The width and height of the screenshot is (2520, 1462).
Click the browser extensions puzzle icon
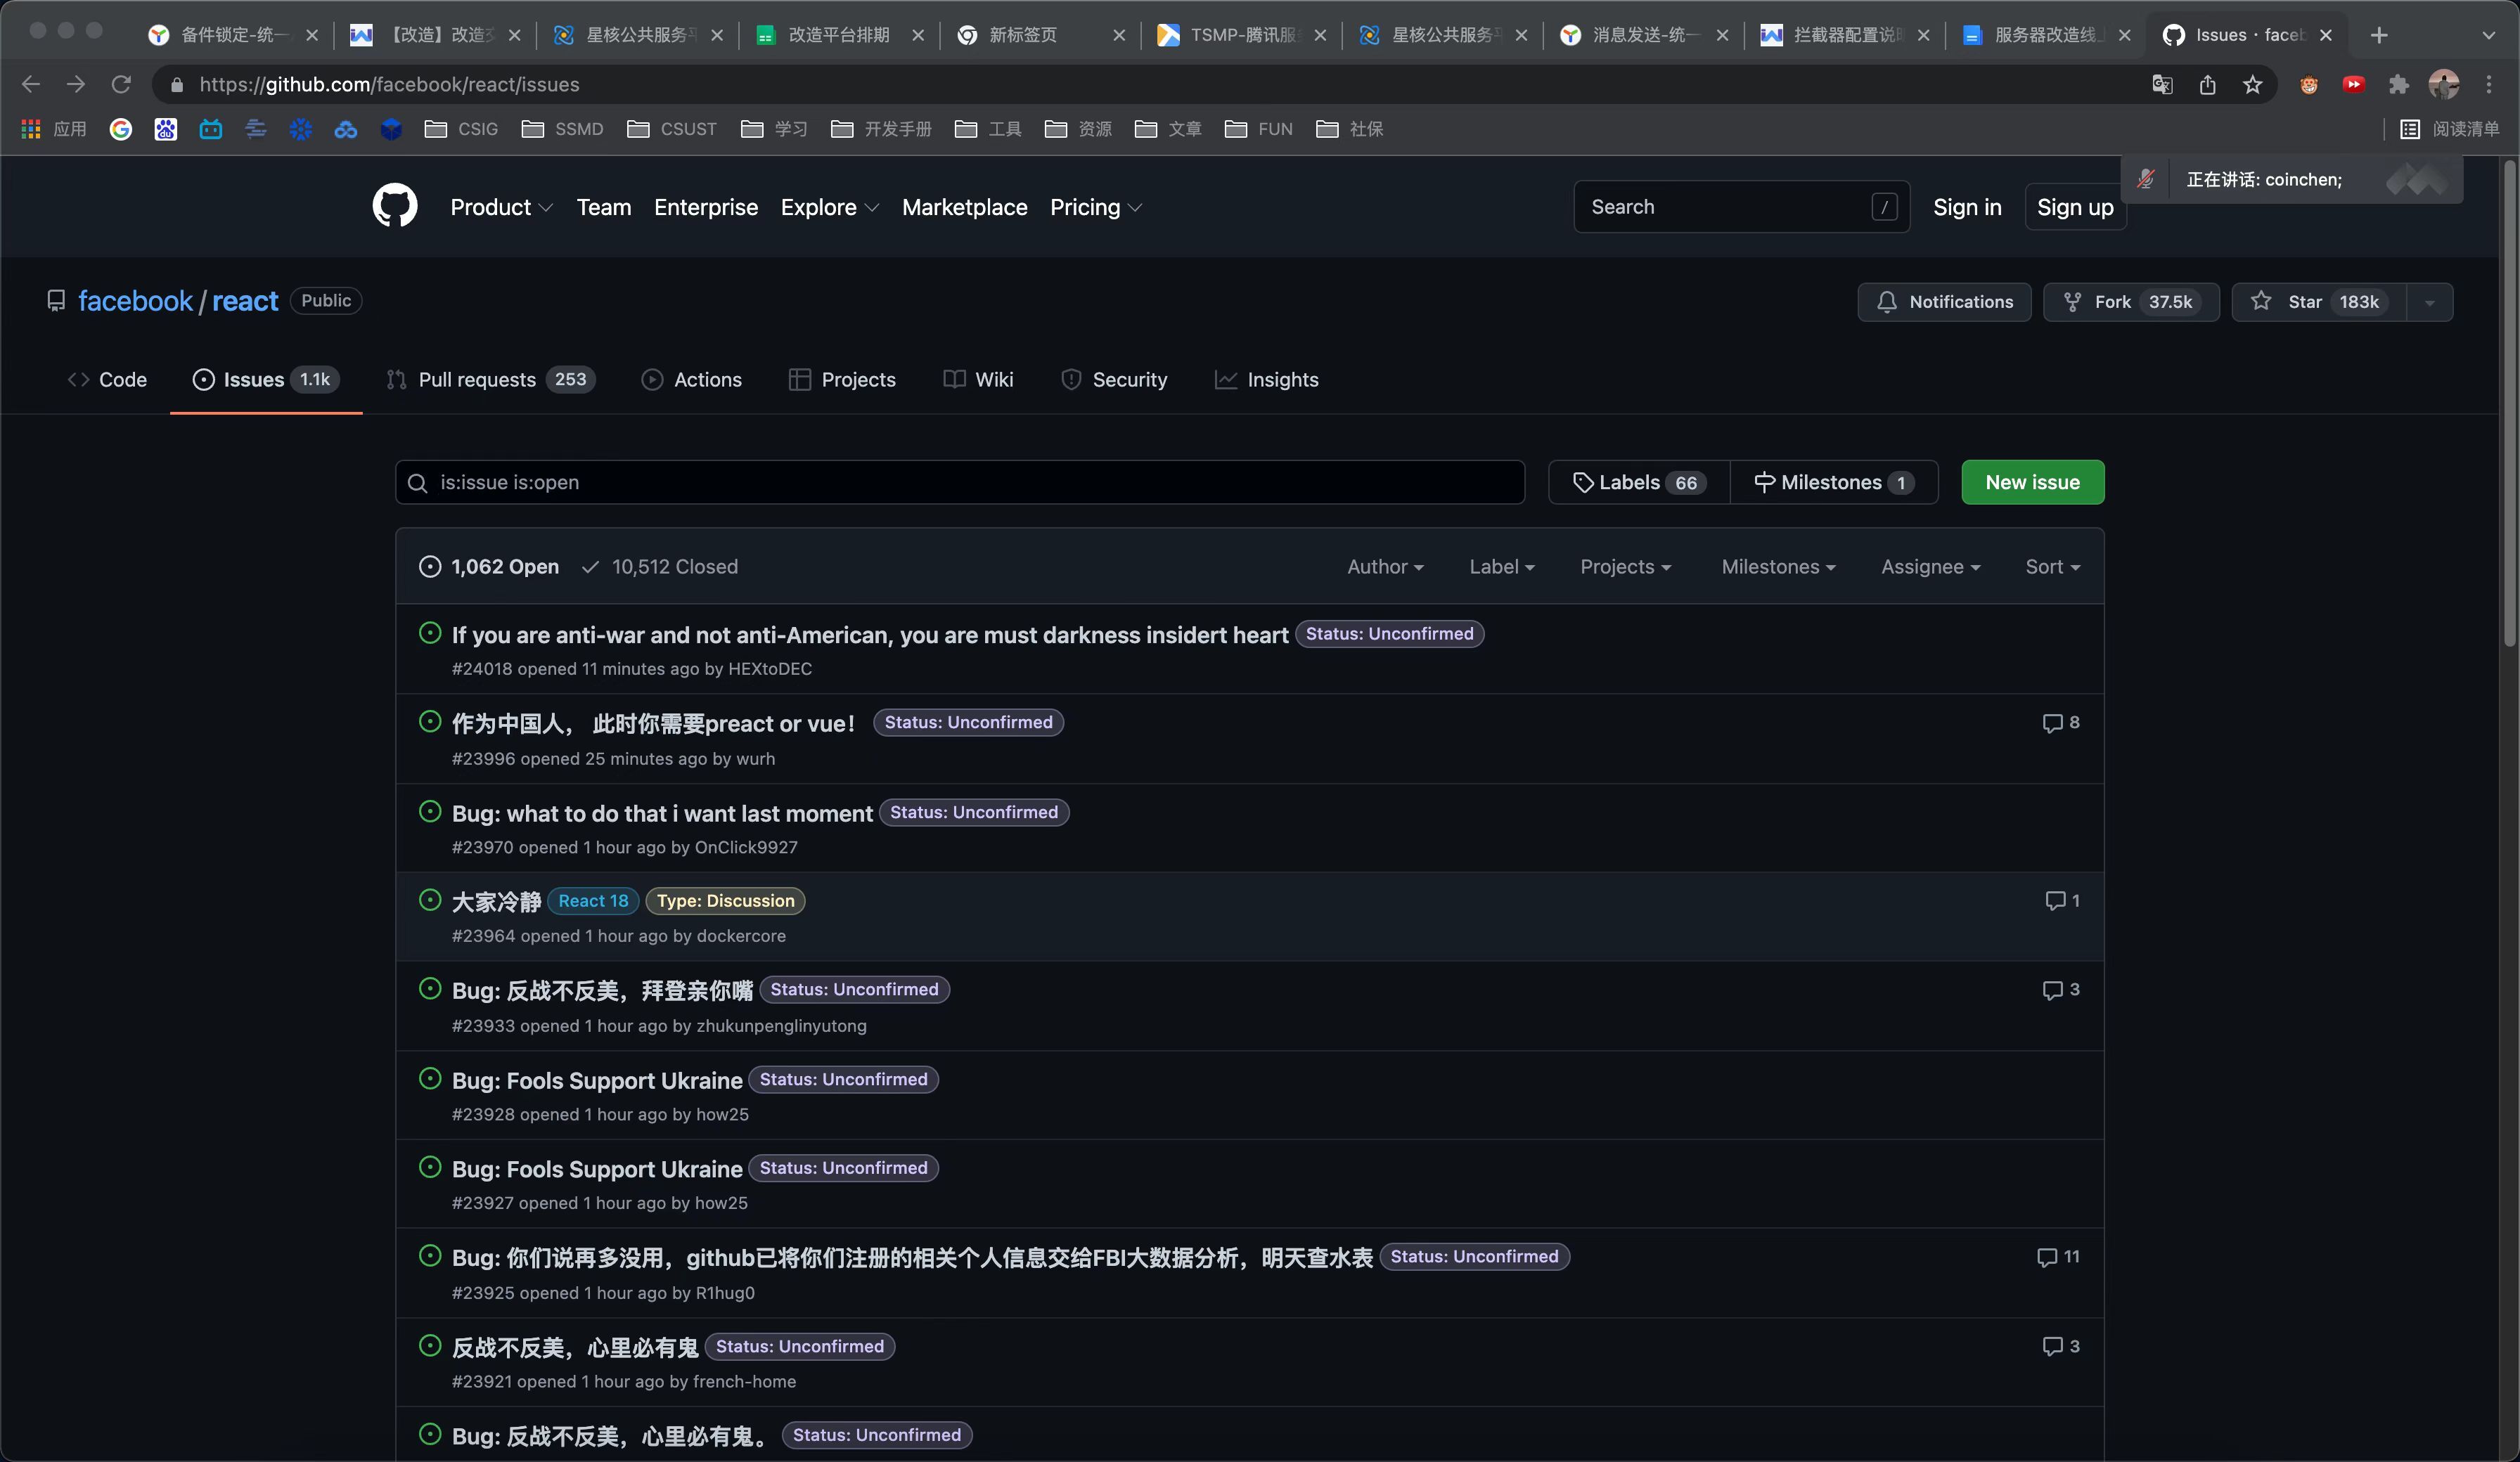click(x=2398, y=85)
